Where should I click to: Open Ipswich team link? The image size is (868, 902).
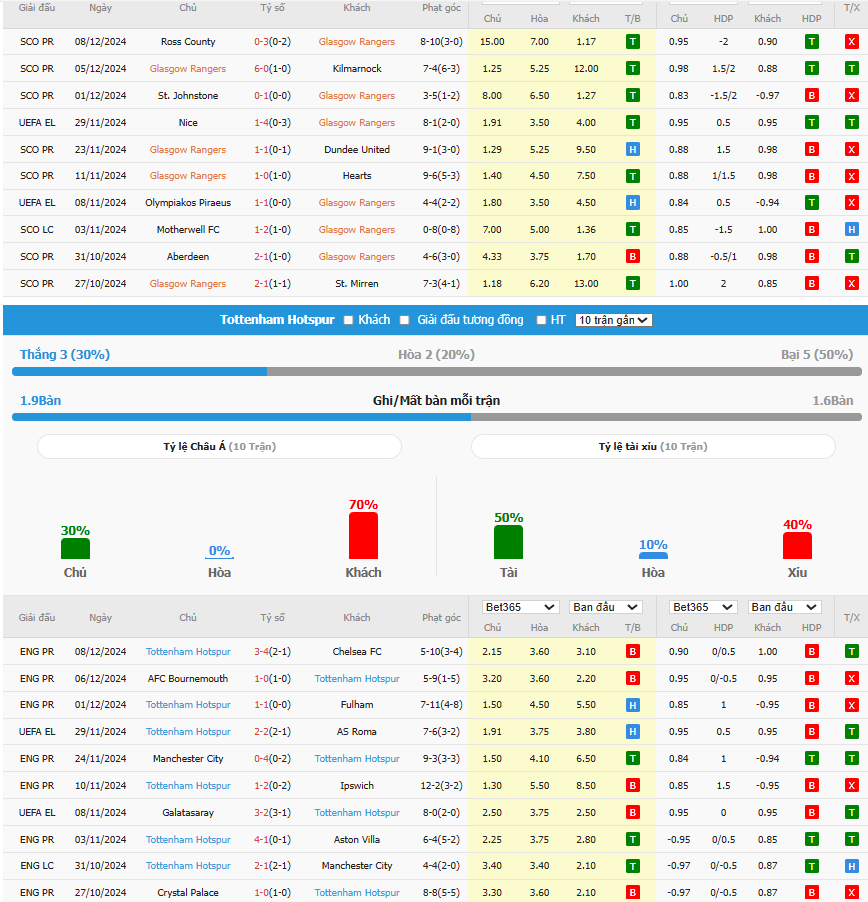click(357, 786)
